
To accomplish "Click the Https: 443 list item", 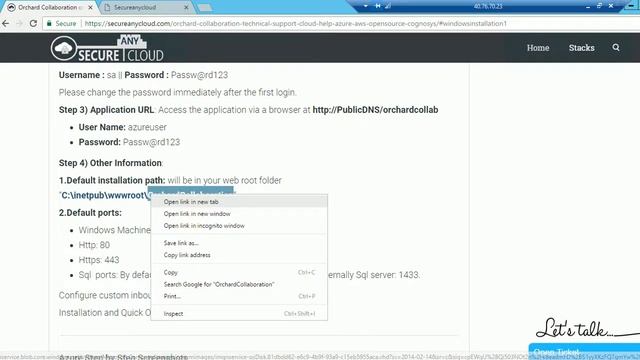I will (99, 260).
